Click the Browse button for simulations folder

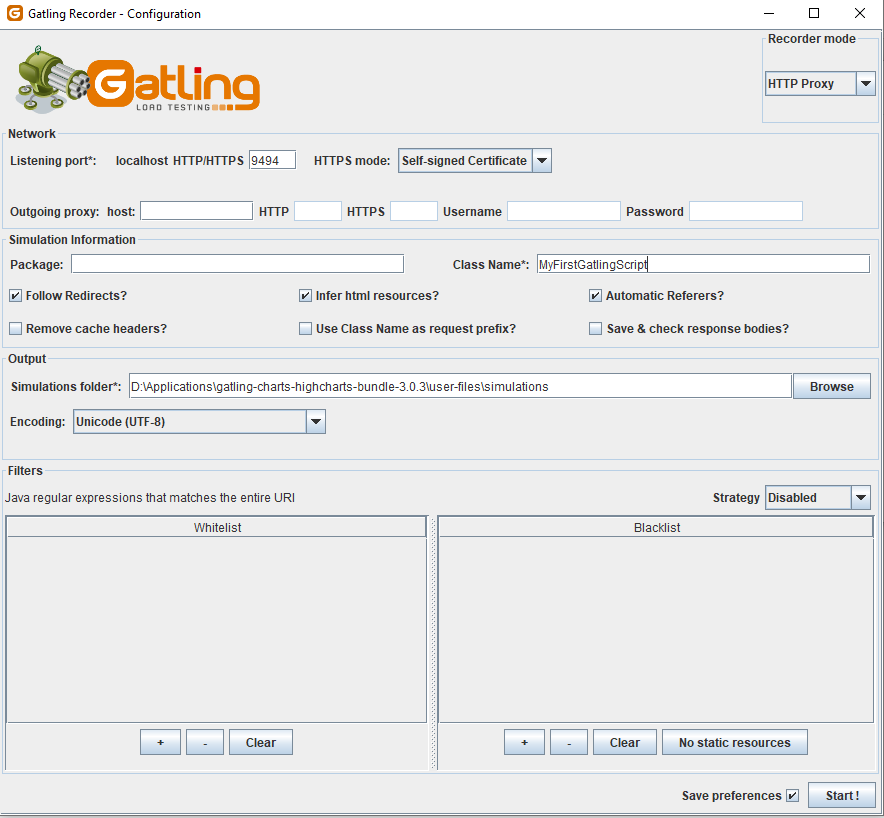(832, 387)
